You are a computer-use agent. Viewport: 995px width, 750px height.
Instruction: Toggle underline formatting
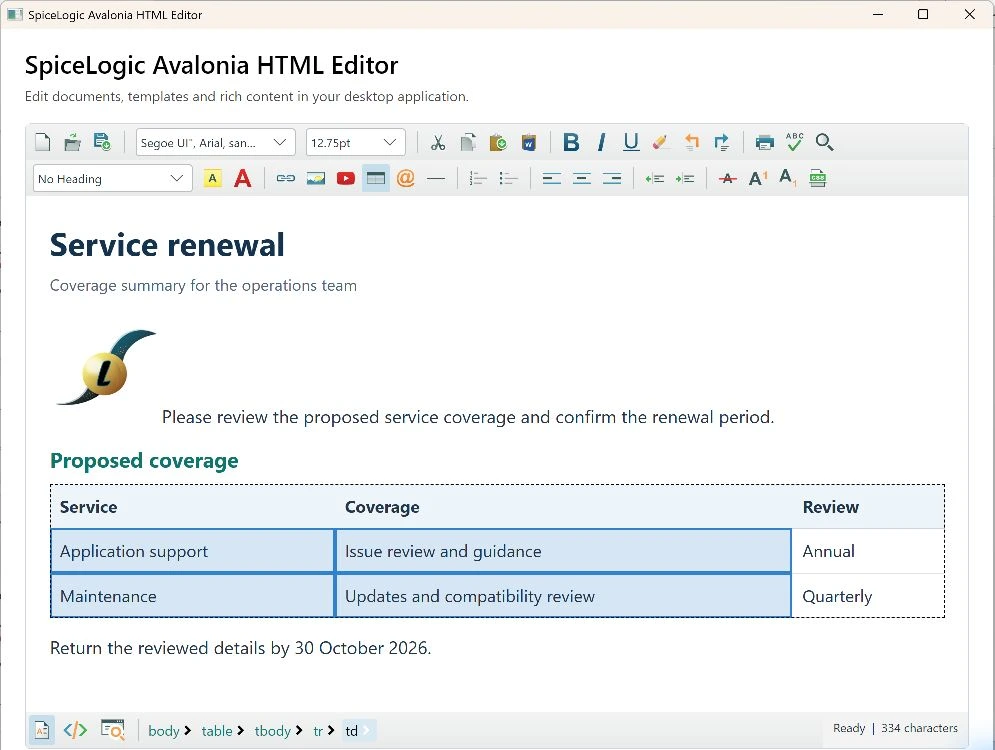tap(631, 142)
